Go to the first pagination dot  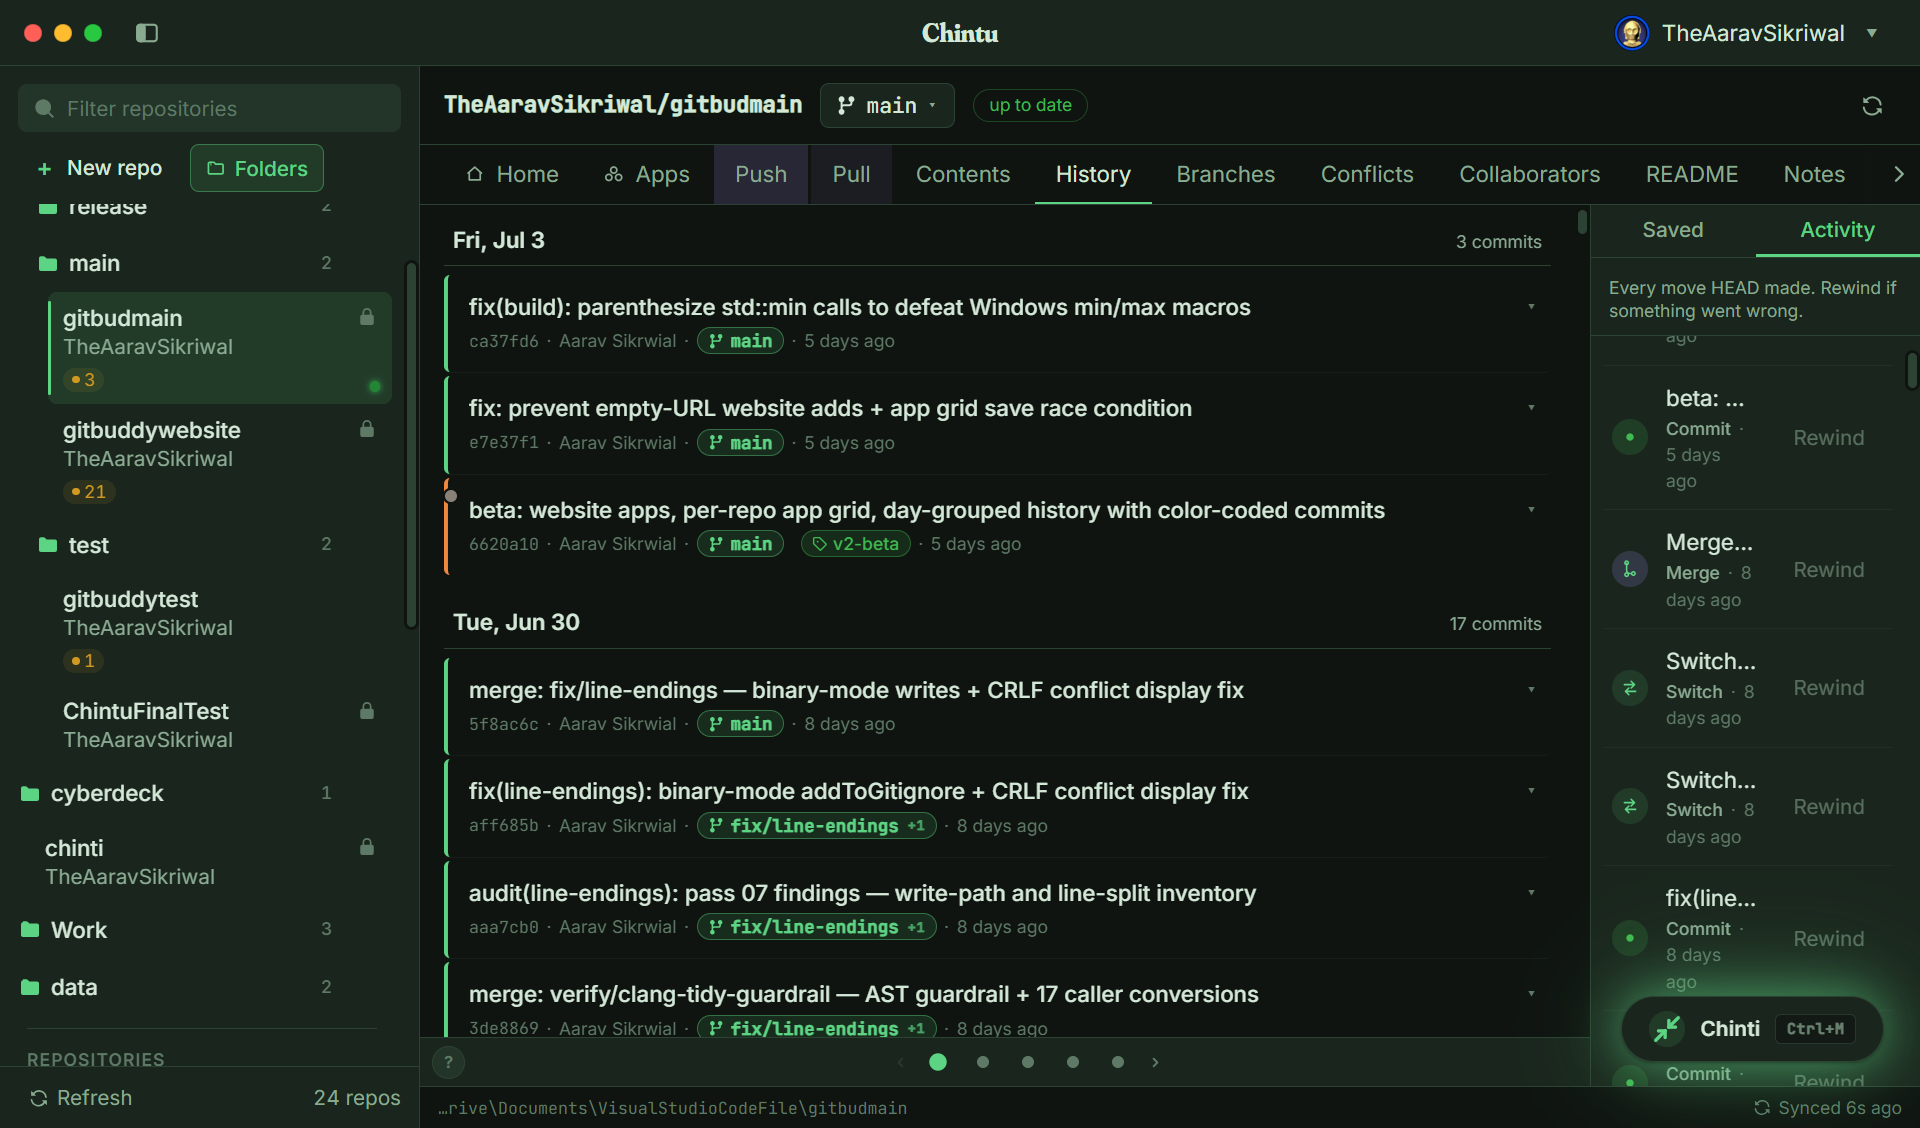938,1062
